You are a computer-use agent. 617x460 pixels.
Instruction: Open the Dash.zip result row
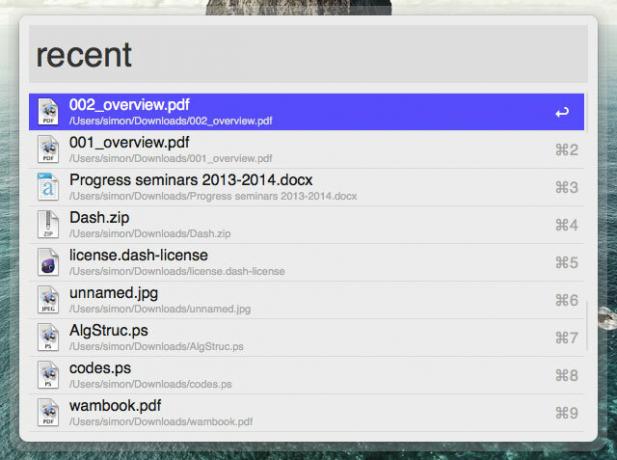[x=307, y=225]
